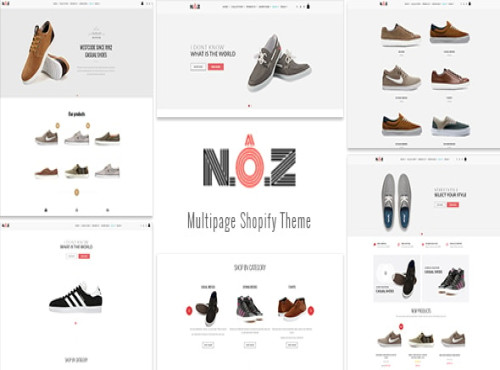The width and height of the screenshot is (500, 370).
Task: Click the red sale badge on new product
Action: pyautogui.click(x=401, y=326)
